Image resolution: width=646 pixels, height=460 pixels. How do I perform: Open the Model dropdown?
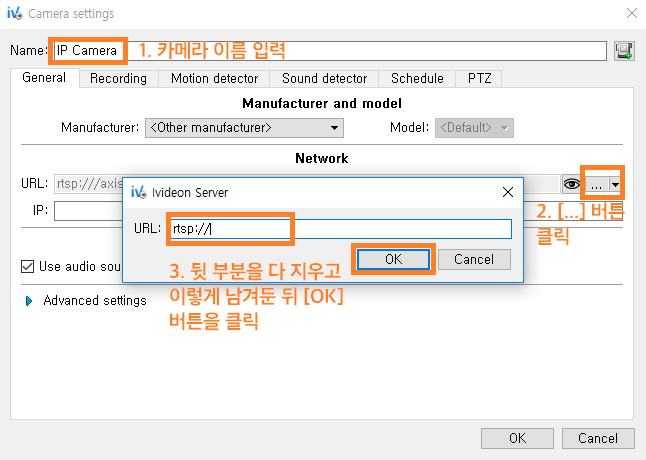tap(474, 128)
